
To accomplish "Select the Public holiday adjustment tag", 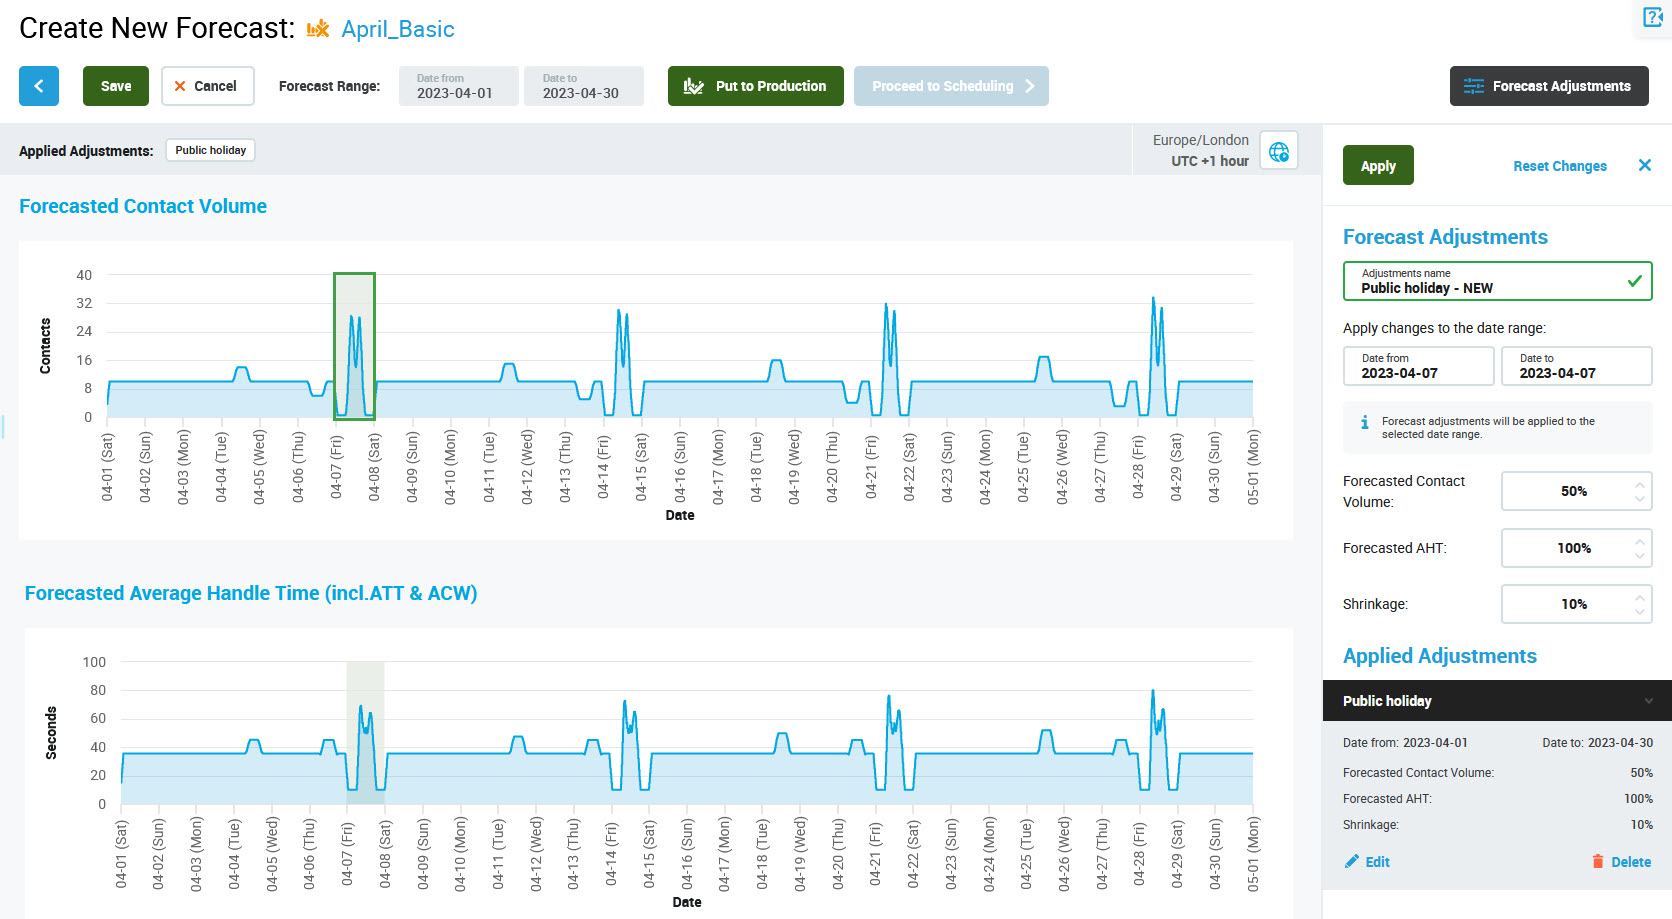I will pos(210,150).
